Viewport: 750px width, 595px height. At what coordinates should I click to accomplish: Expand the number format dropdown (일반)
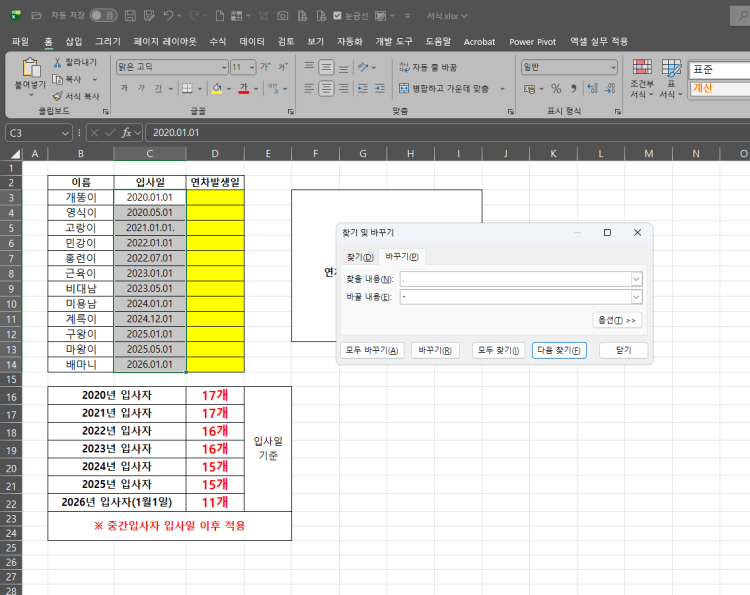613,67
